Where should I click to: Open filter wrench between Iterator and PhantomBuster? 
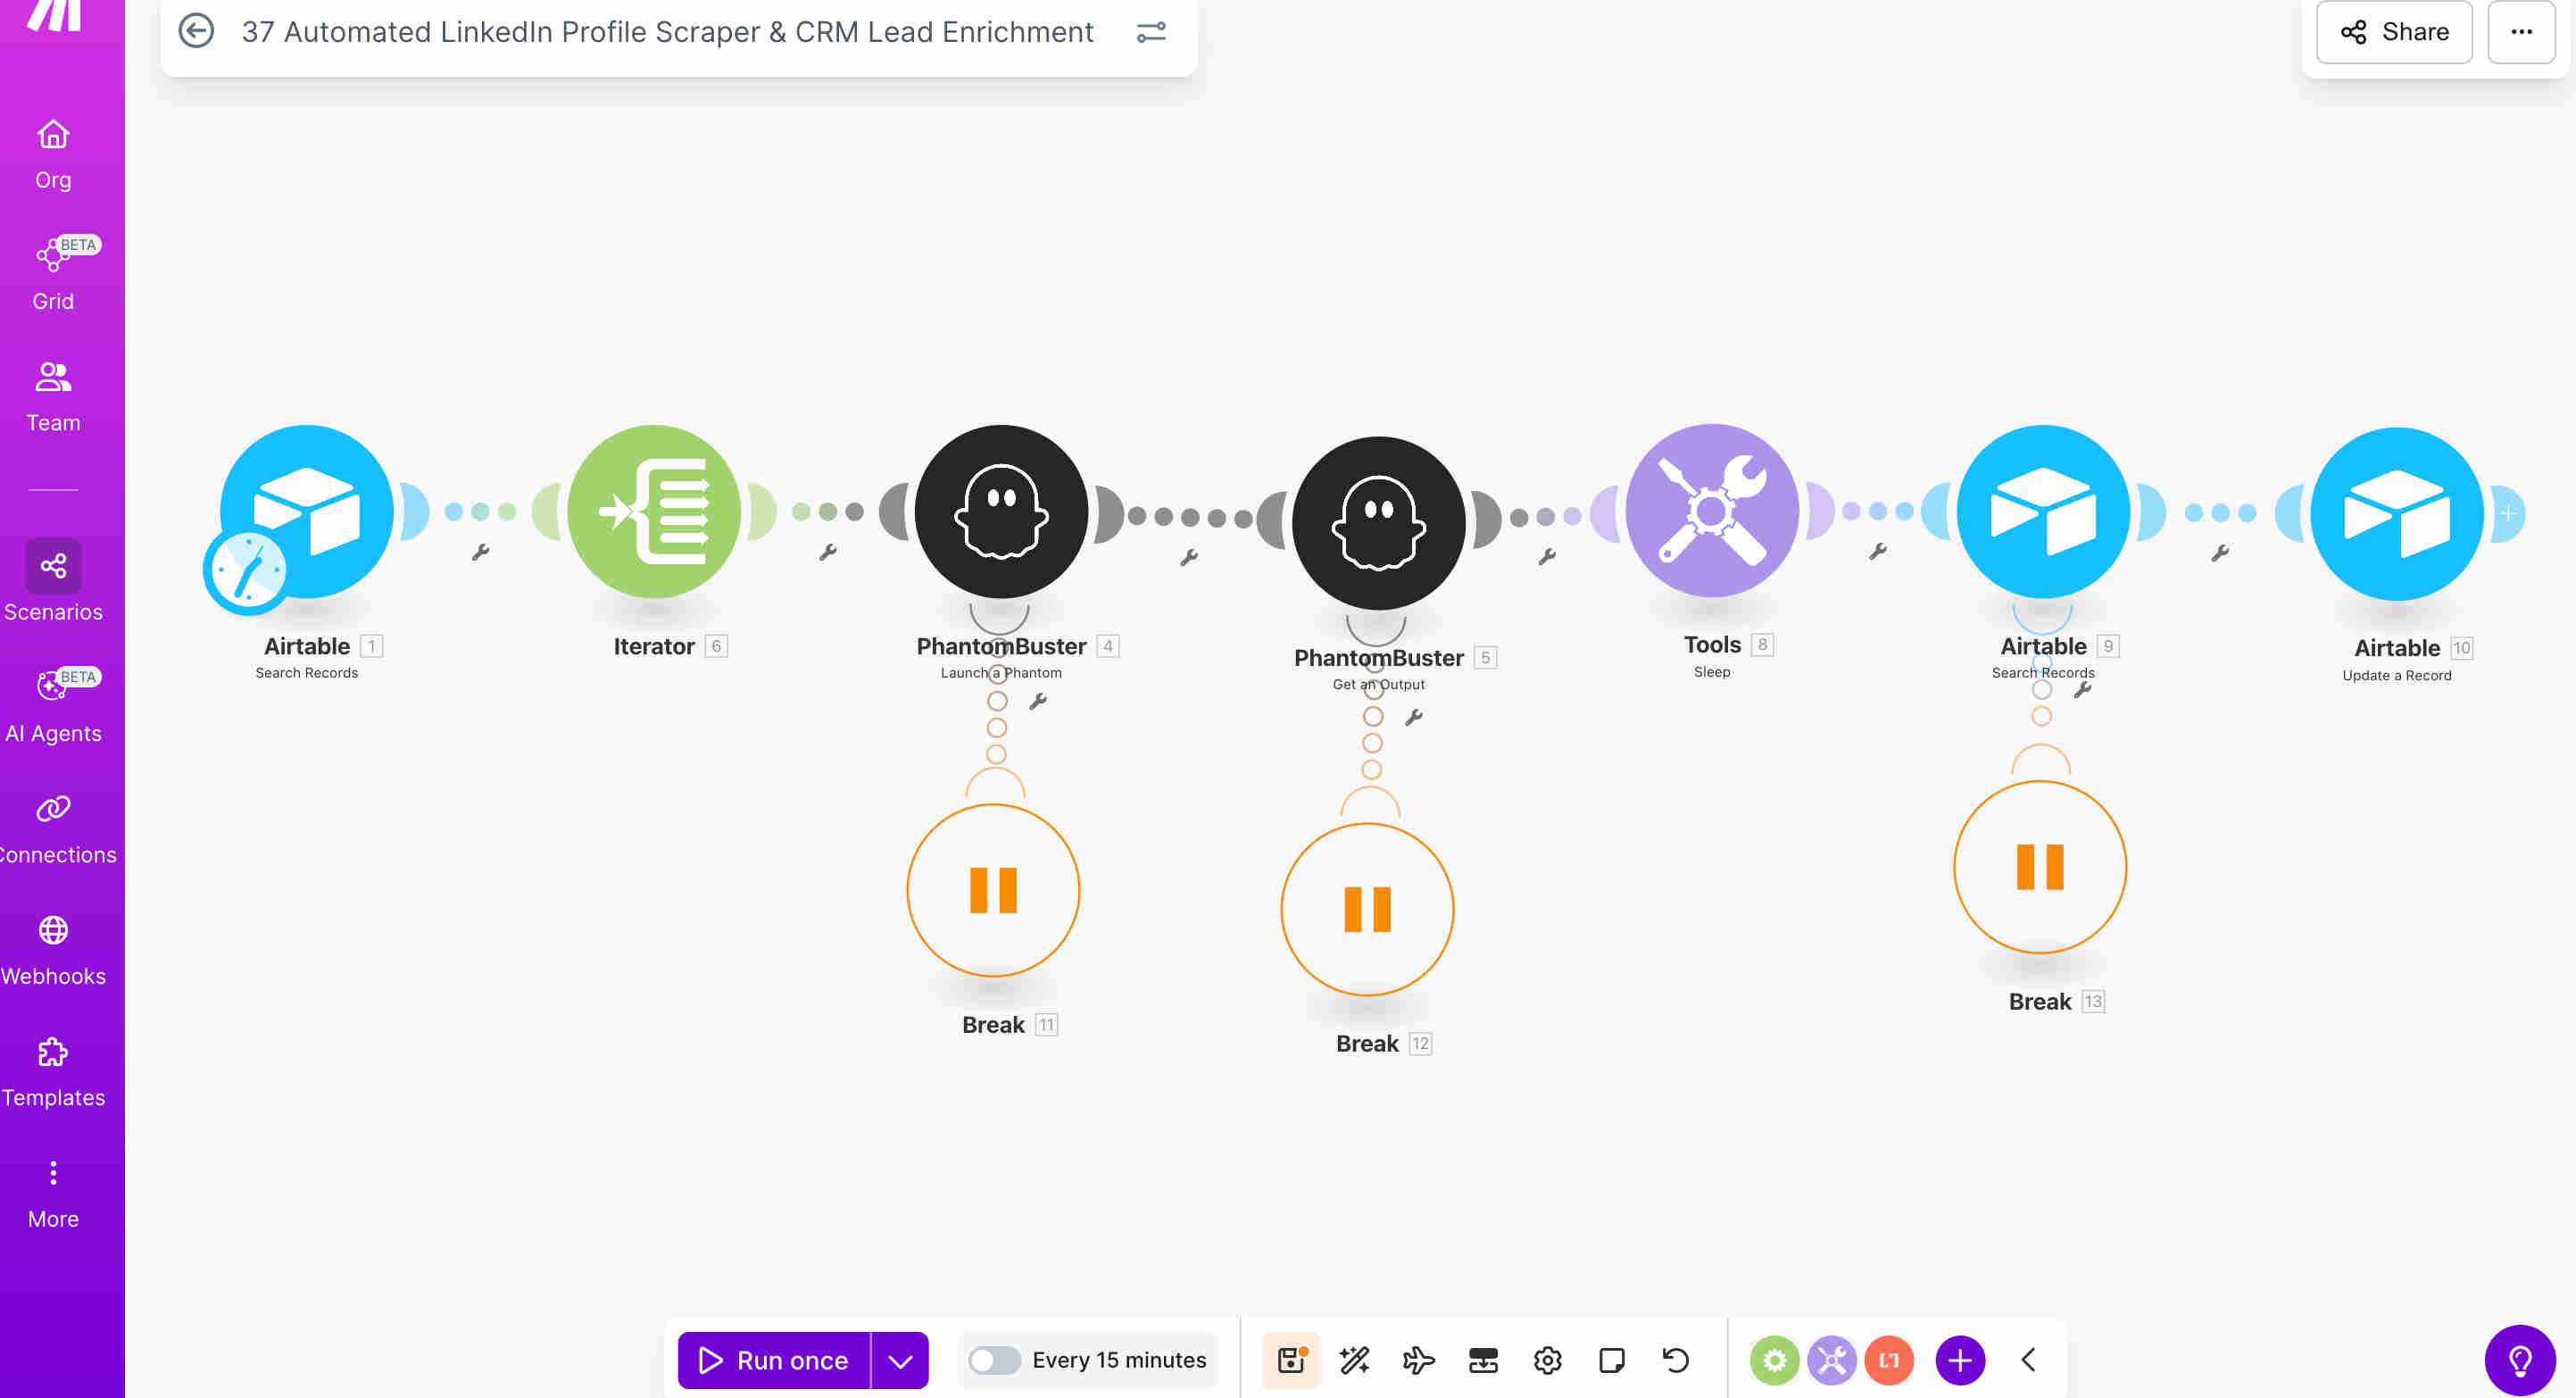[x=828, y=552]
